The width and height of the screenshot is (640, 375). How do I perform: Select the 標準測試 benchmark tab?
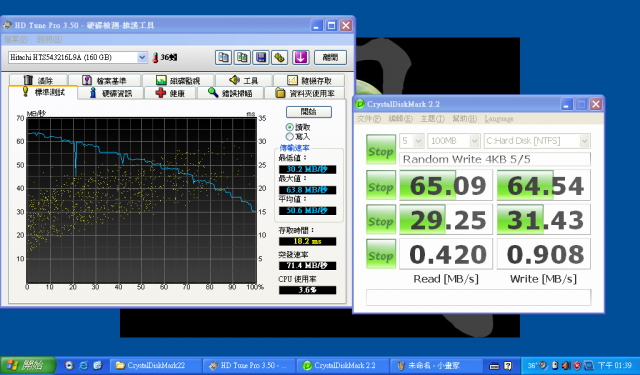43,92
